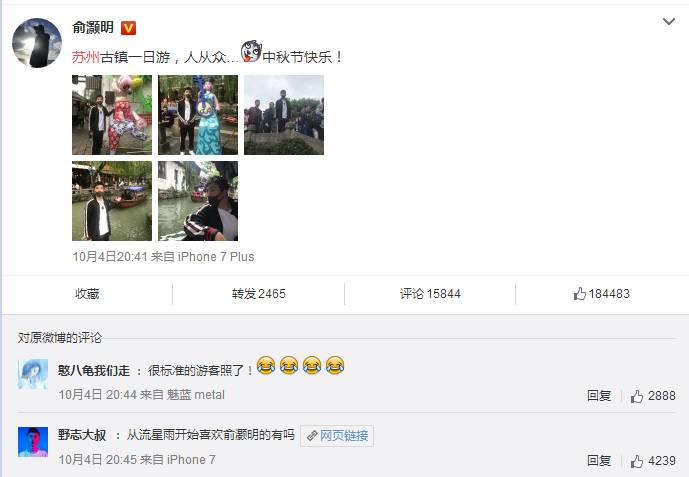Click the 收藏 tab

(x=87, y=293)
